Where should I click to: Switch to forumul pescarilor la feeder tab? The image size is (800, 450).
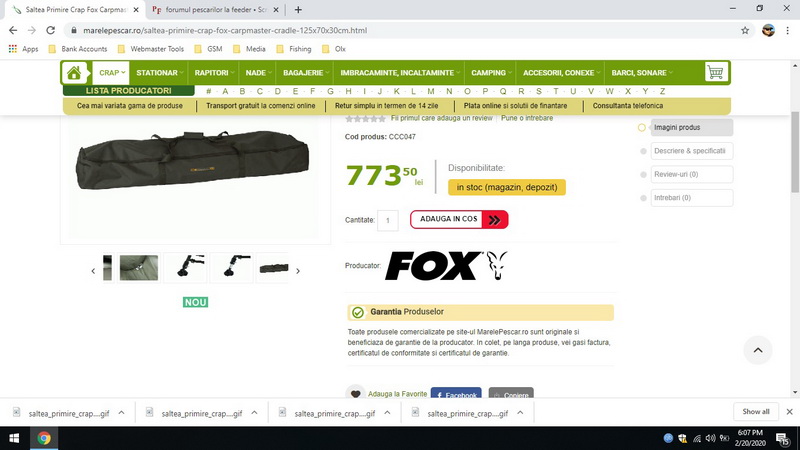[x=214, y=10]
